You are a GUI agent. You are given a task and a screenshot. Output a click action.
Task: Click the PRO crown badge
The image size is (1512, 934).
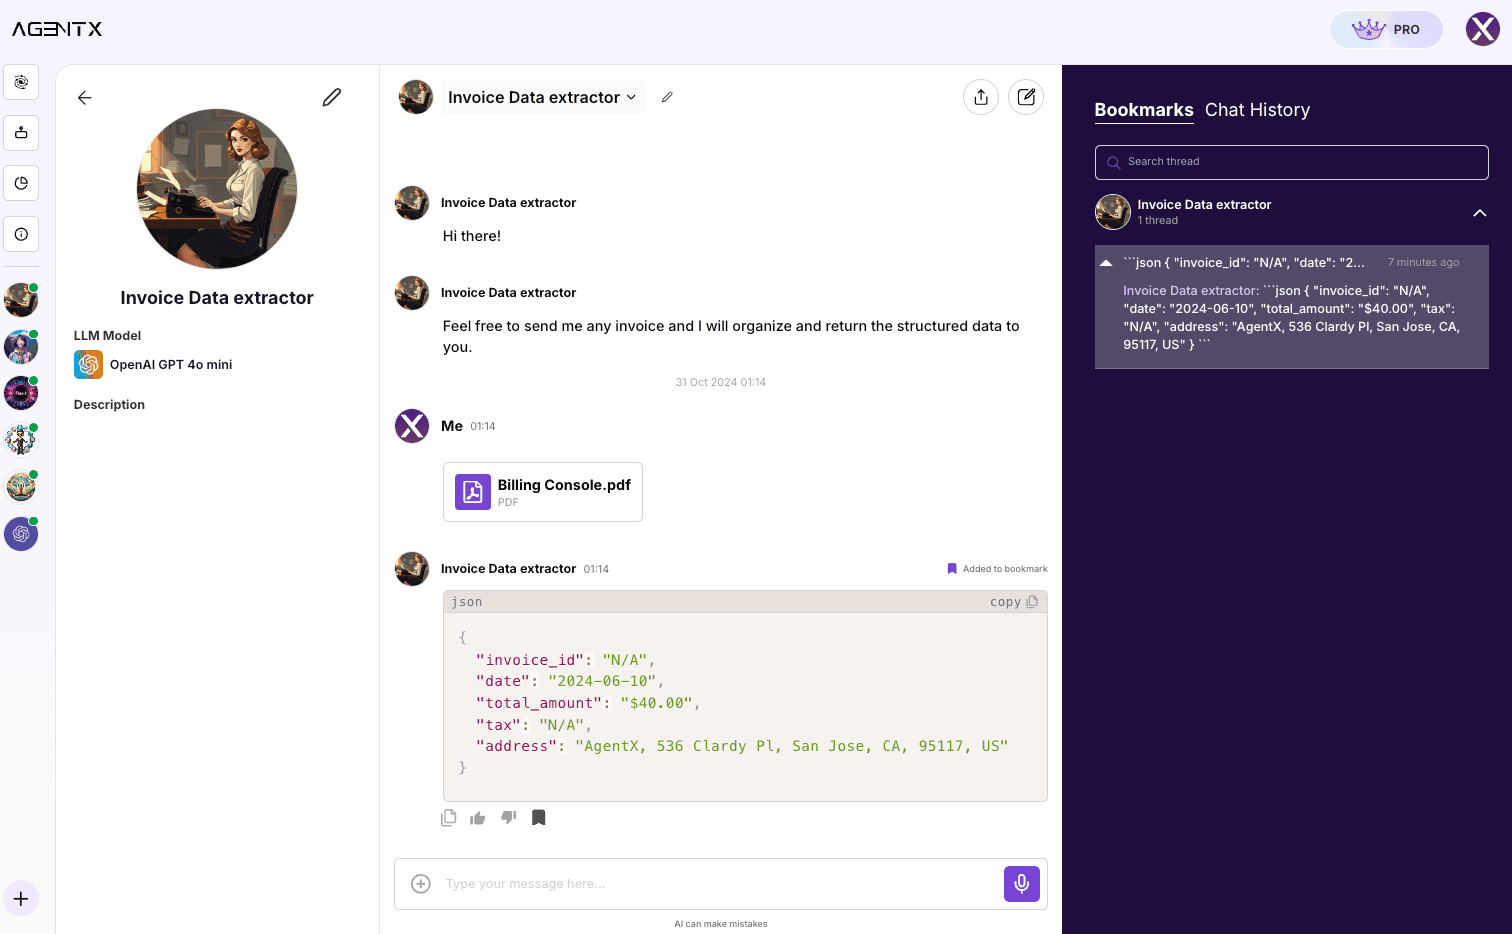pyautogui.click(x=1386, y=29)
